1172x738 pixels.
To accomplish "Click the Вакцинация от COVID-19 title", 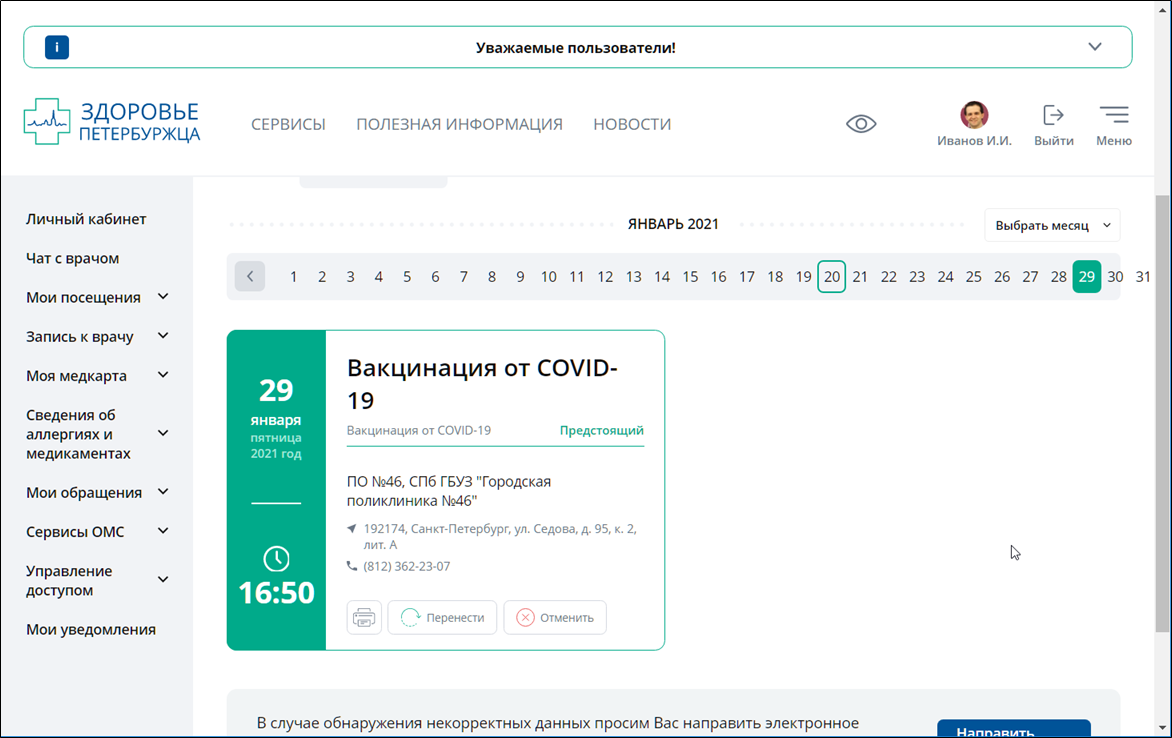I will [x=482, y=384].
